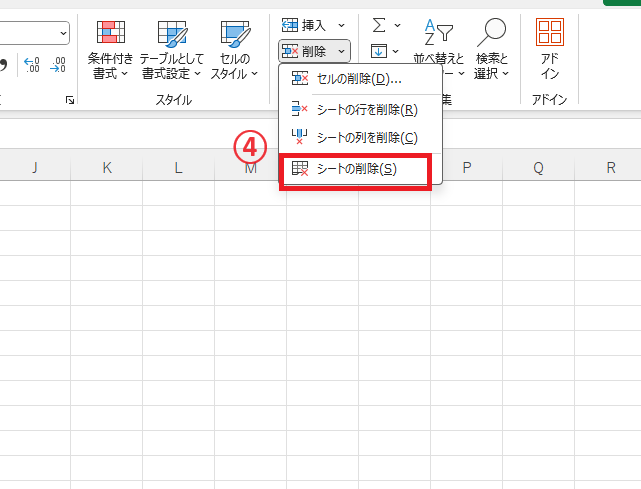The image size is (641, 489).
Task: Expand the 条件付き書式 dropdown chevron
Action: click(x=124, y=74)
